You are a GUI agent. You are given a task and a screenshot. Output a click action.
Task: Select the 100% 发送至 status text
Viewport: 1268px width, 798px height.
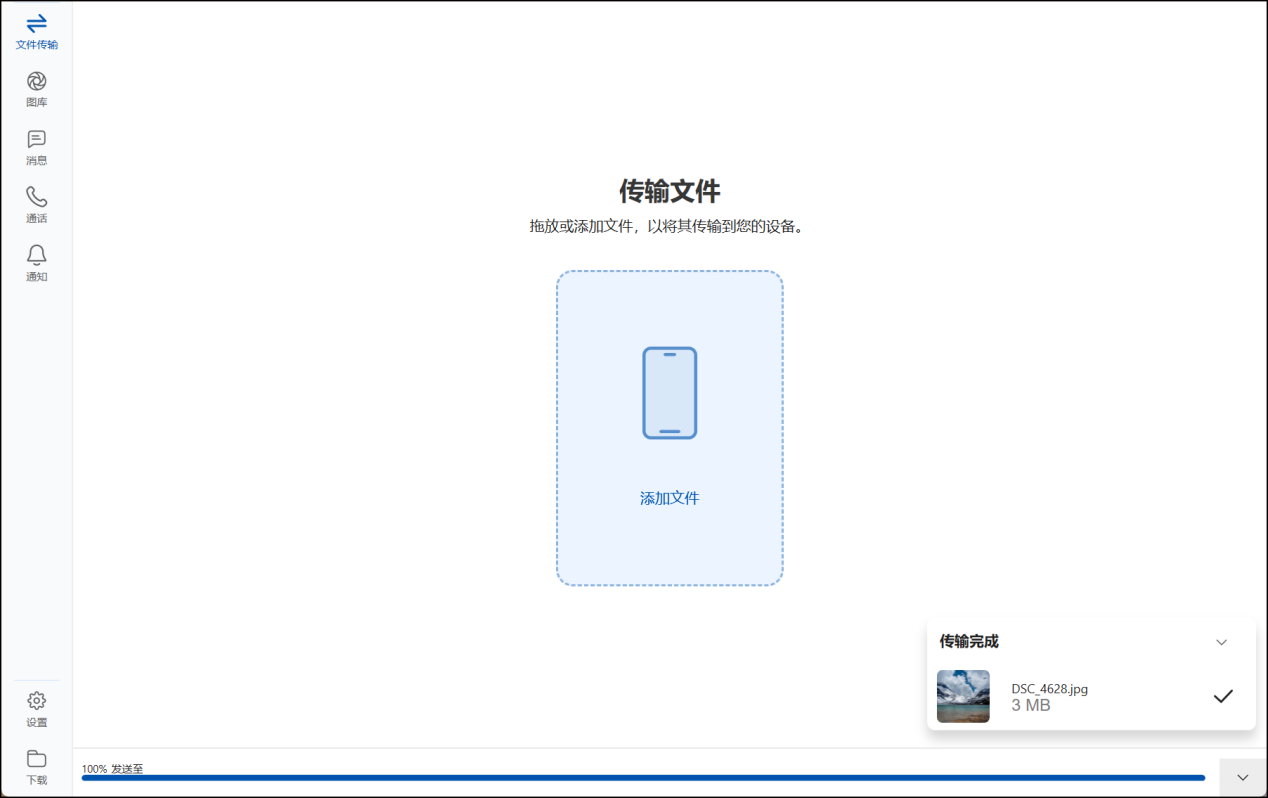pos(113,769)
